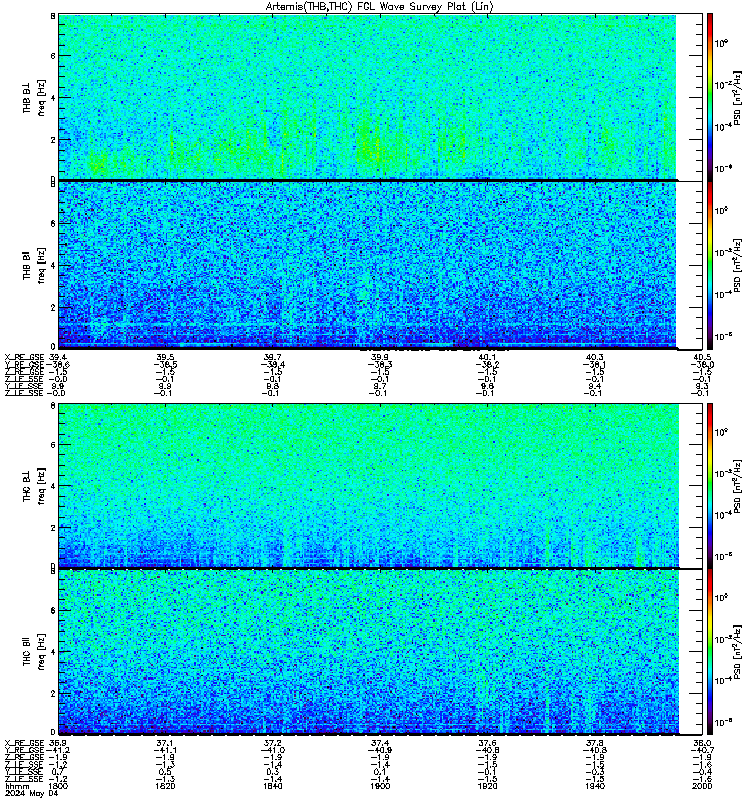750x800 pixels.
Task: Click the 8 Hz tick label on THB B-perpendicular axis
Action: tap(53, 16)
